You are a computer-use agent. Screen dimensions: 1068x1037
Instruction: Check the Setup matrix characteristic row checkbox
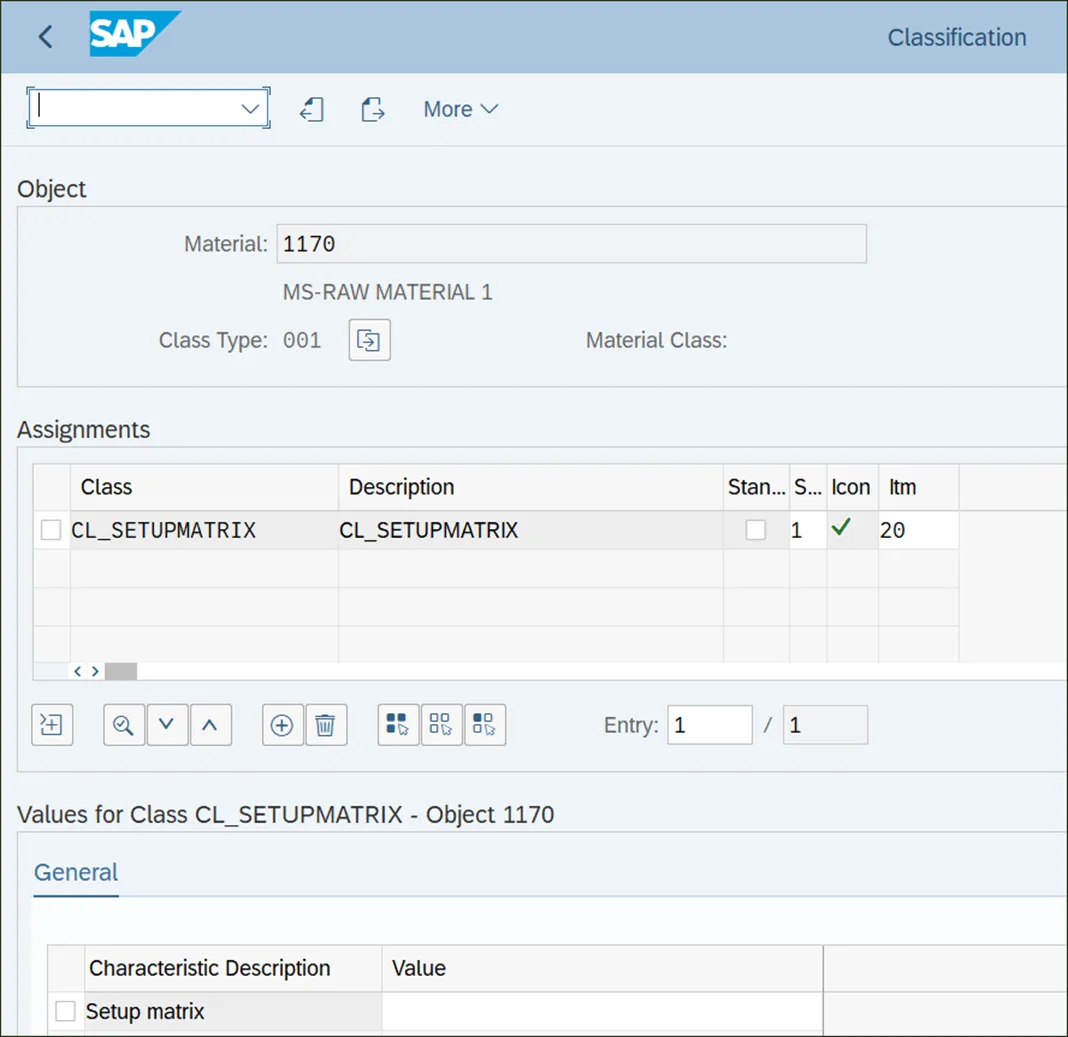coord(65,1011)
